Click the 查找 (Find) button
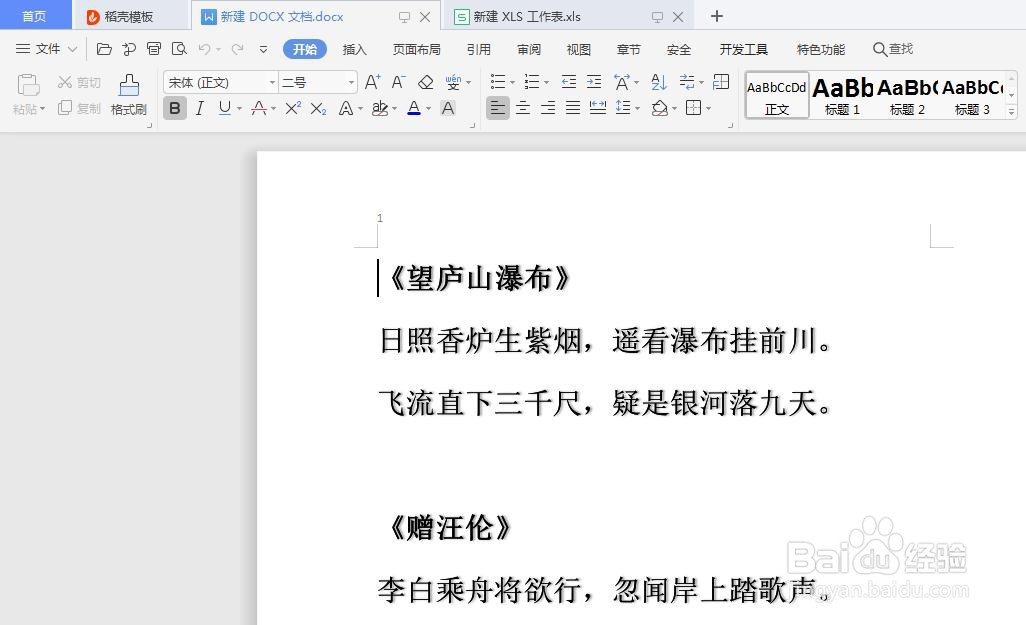Viewport: 1026px width, 625px height. click(892, 48)
